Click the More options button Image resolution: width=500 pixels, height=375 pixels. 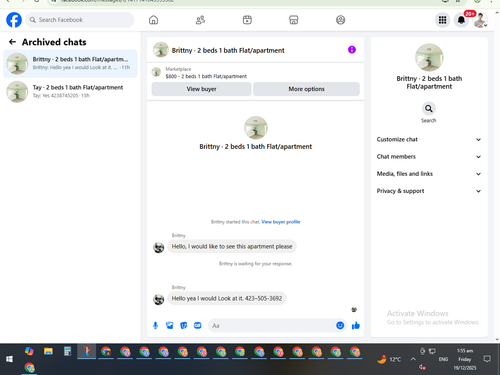tap(306, 89)
